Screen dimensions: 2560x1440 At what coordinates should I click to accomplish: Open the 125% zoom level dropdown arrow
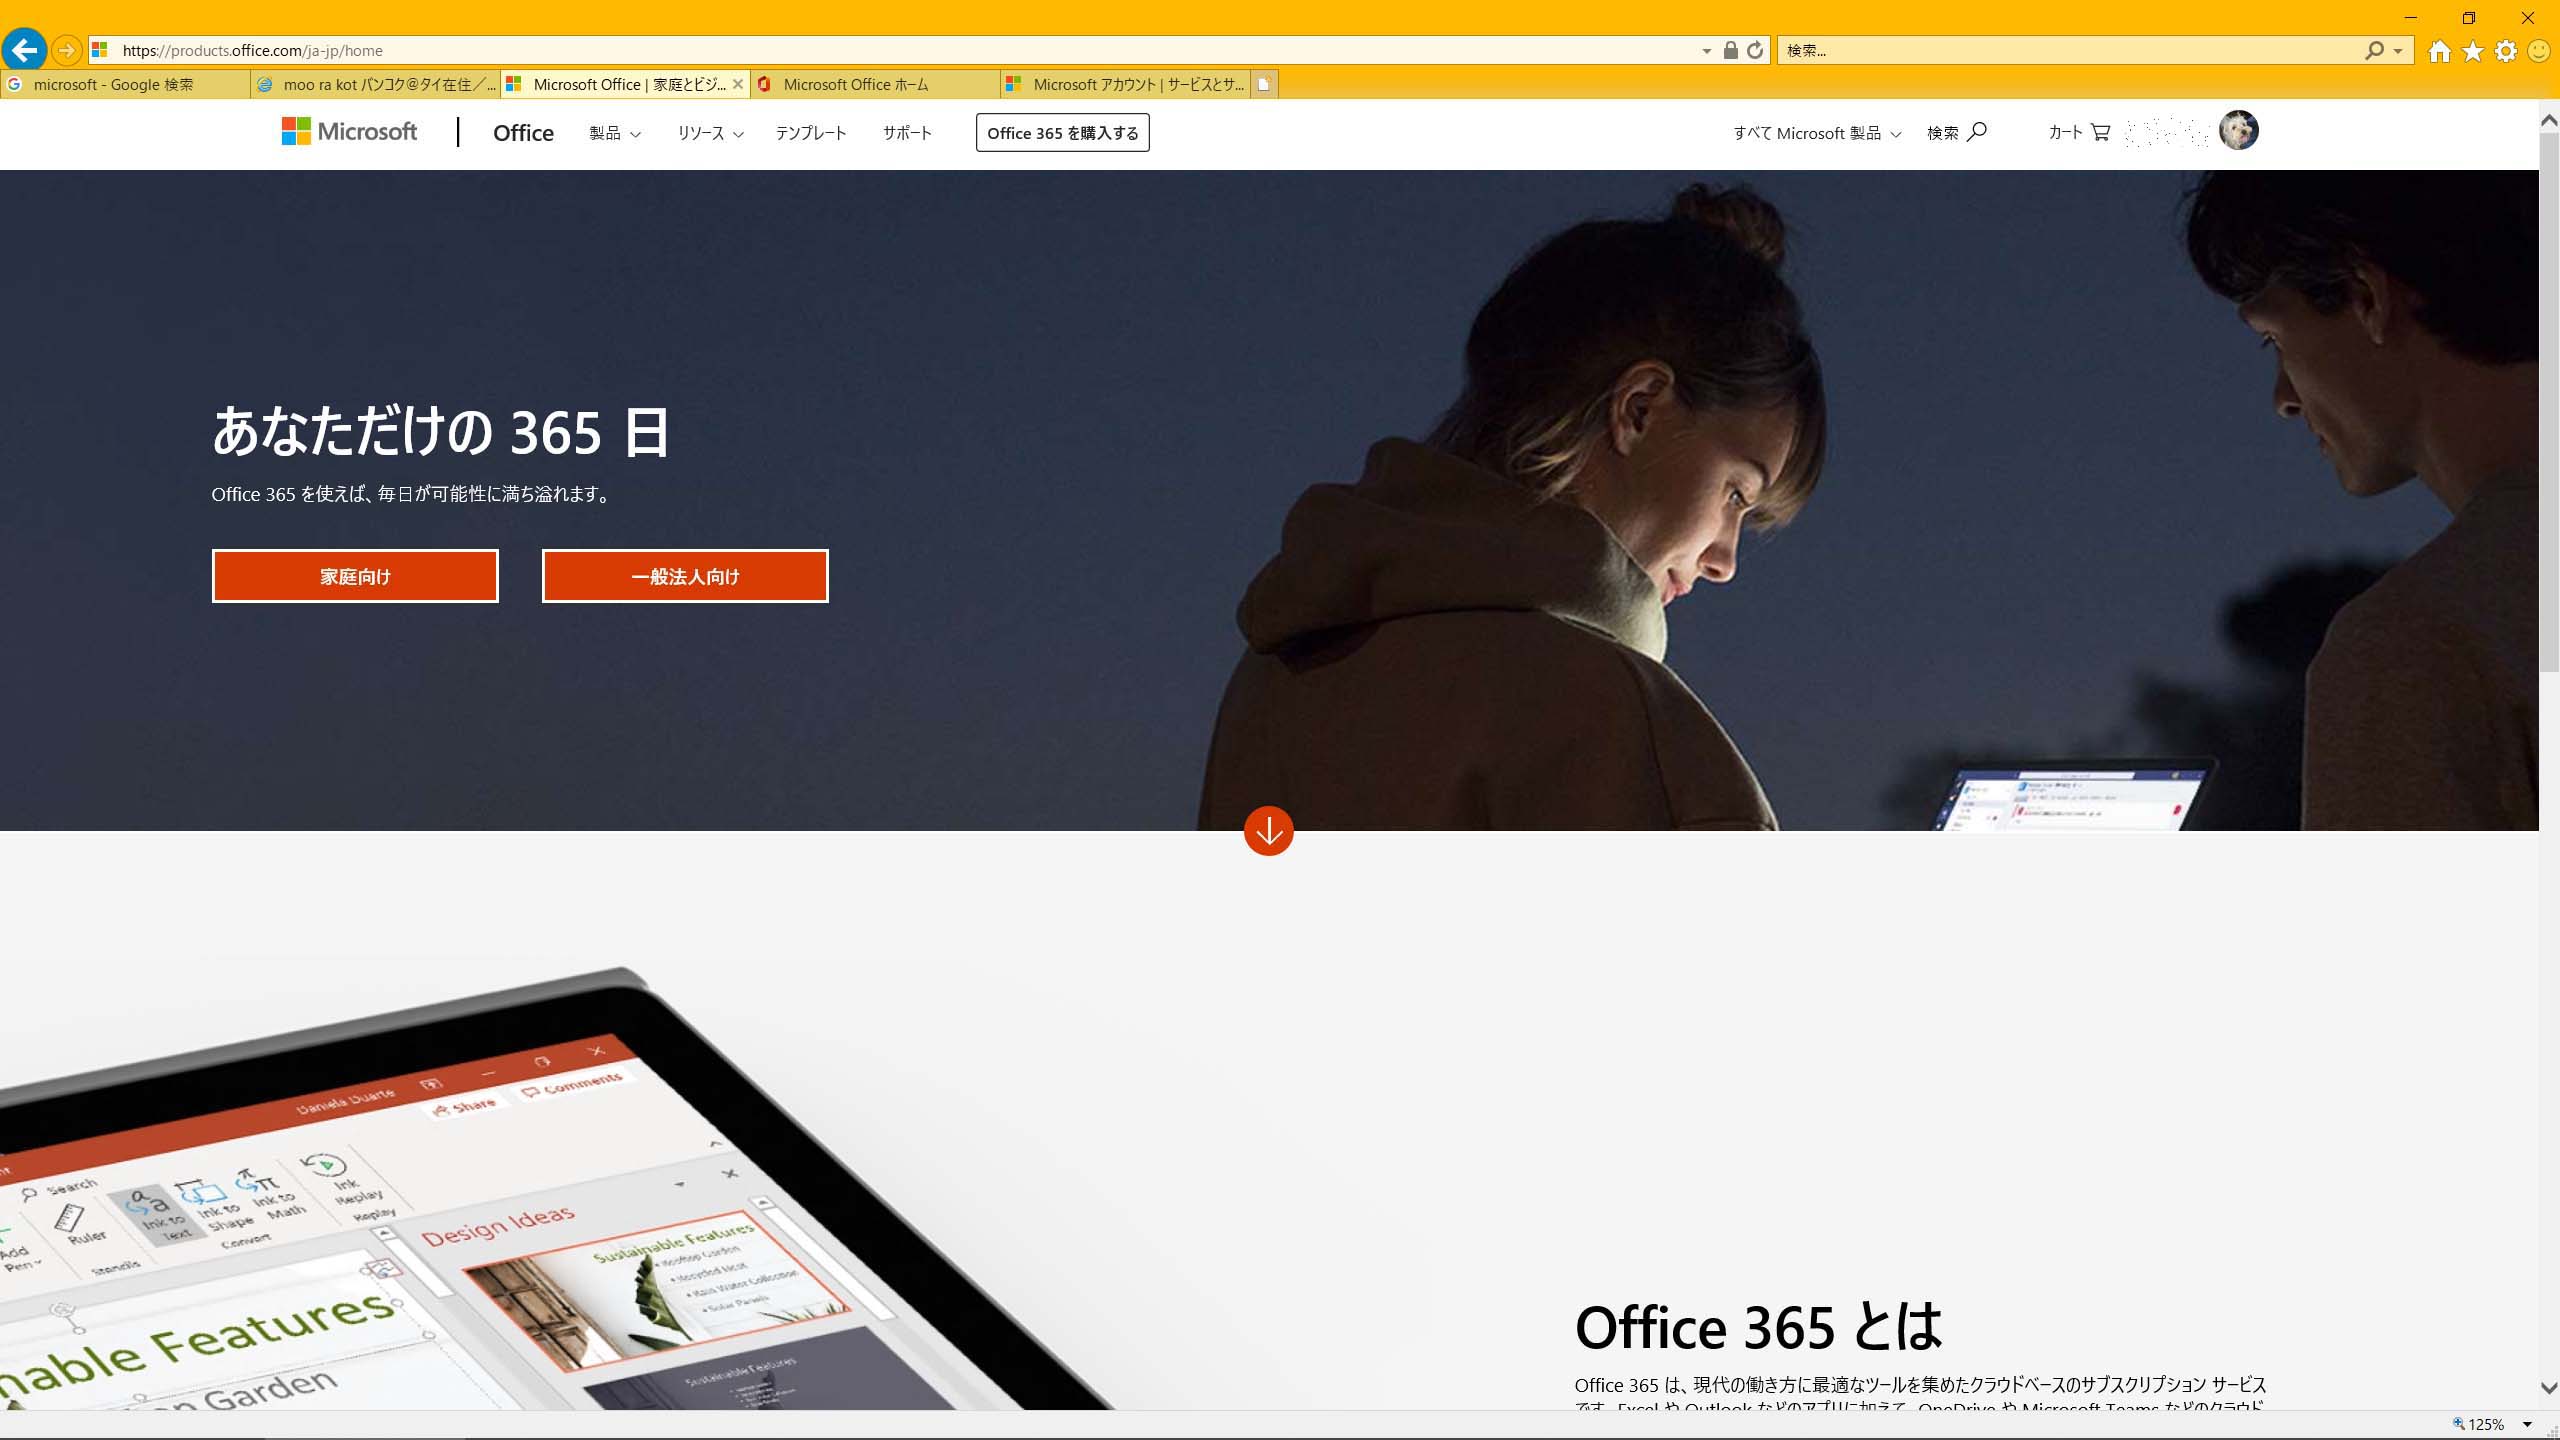(x=2527, y=1425)
